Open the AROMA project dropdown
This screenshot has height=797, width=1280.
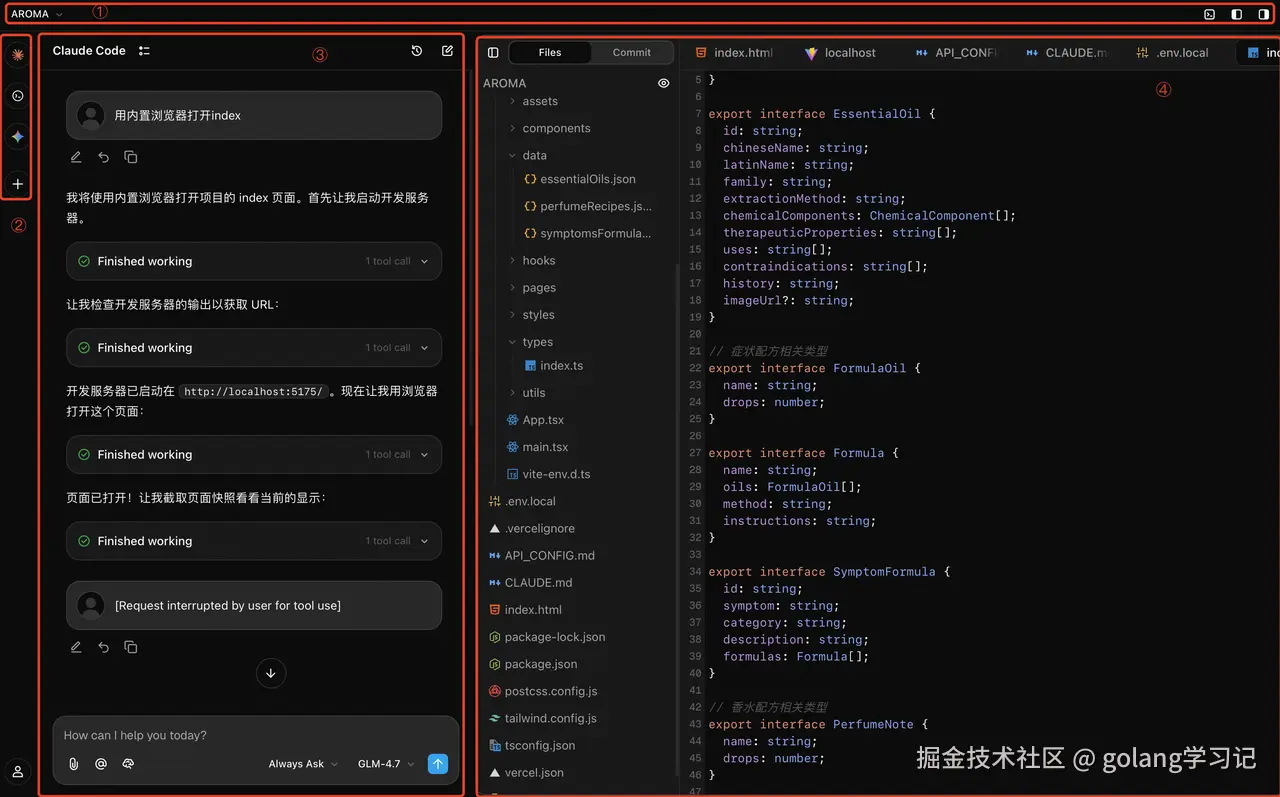(x=37, y=14)
